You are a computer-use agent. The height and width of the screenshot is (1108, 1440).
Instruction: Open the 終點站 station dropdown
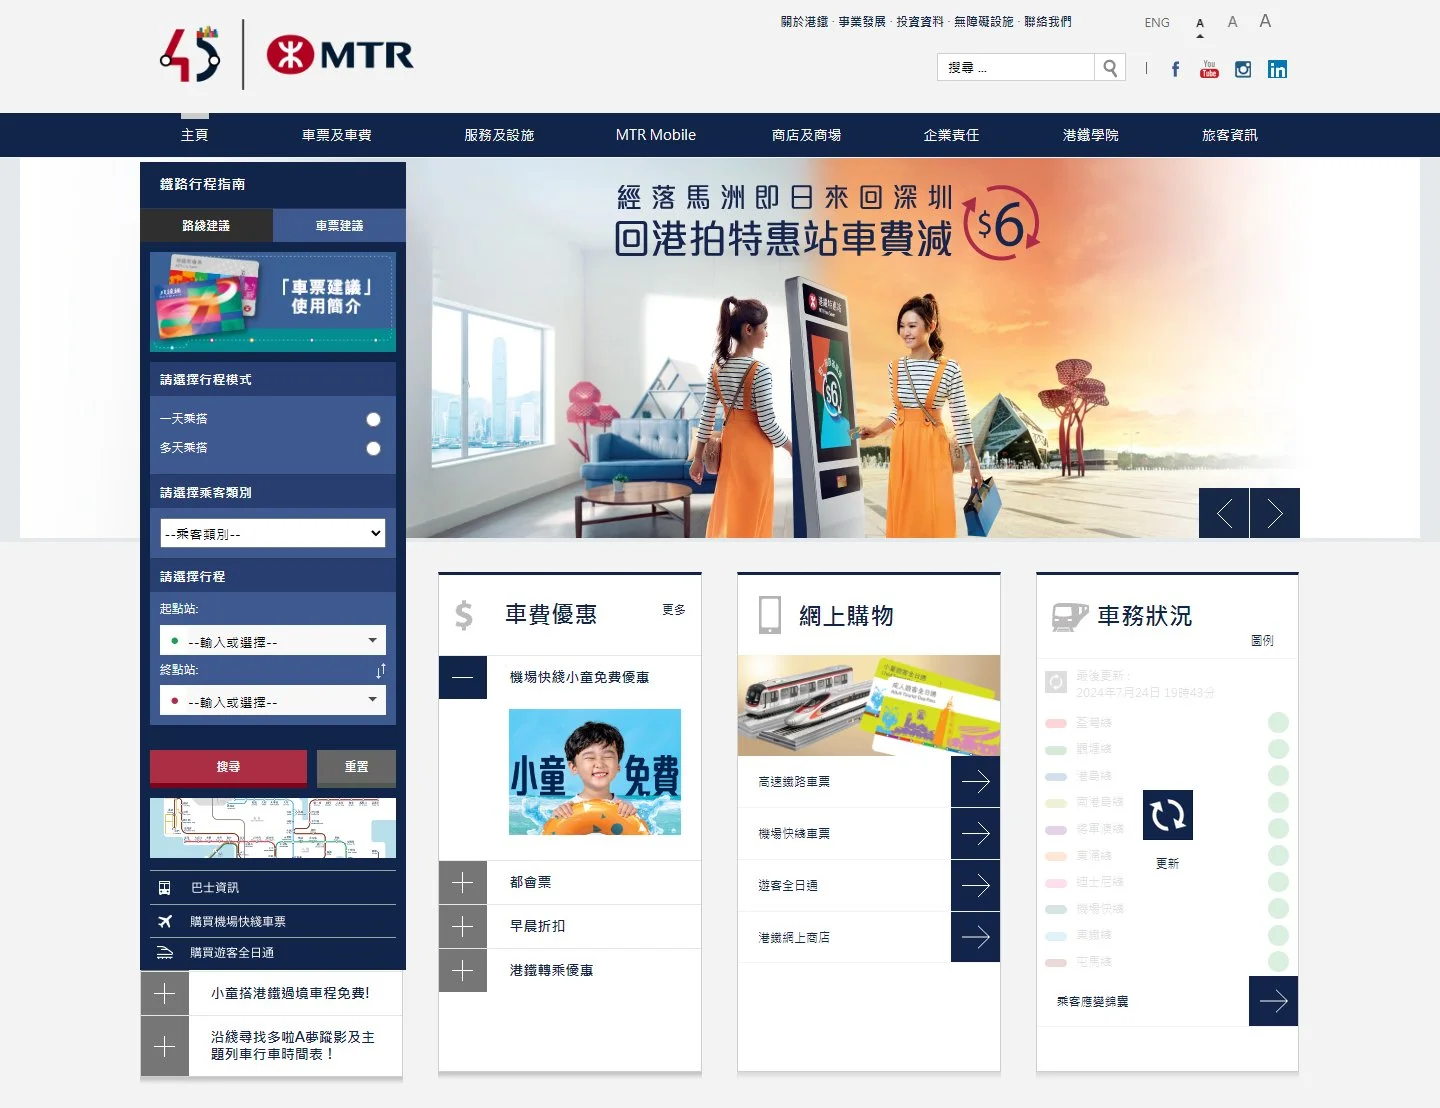pyautogui.click(x=273, y=701)
